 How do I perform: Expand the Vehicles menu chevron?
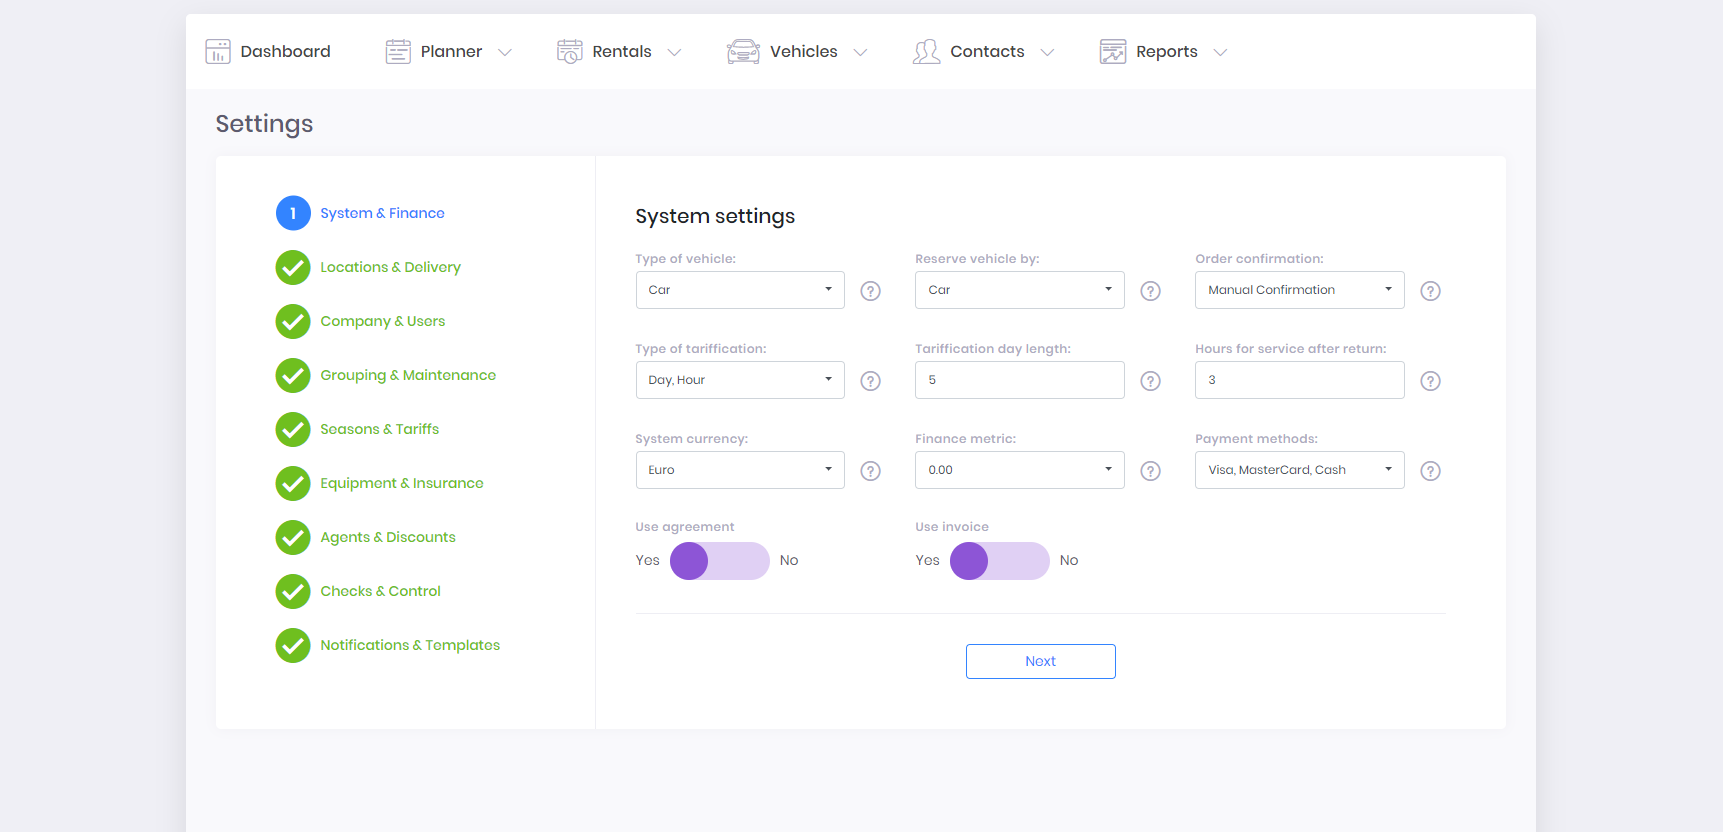coord(860,52)
